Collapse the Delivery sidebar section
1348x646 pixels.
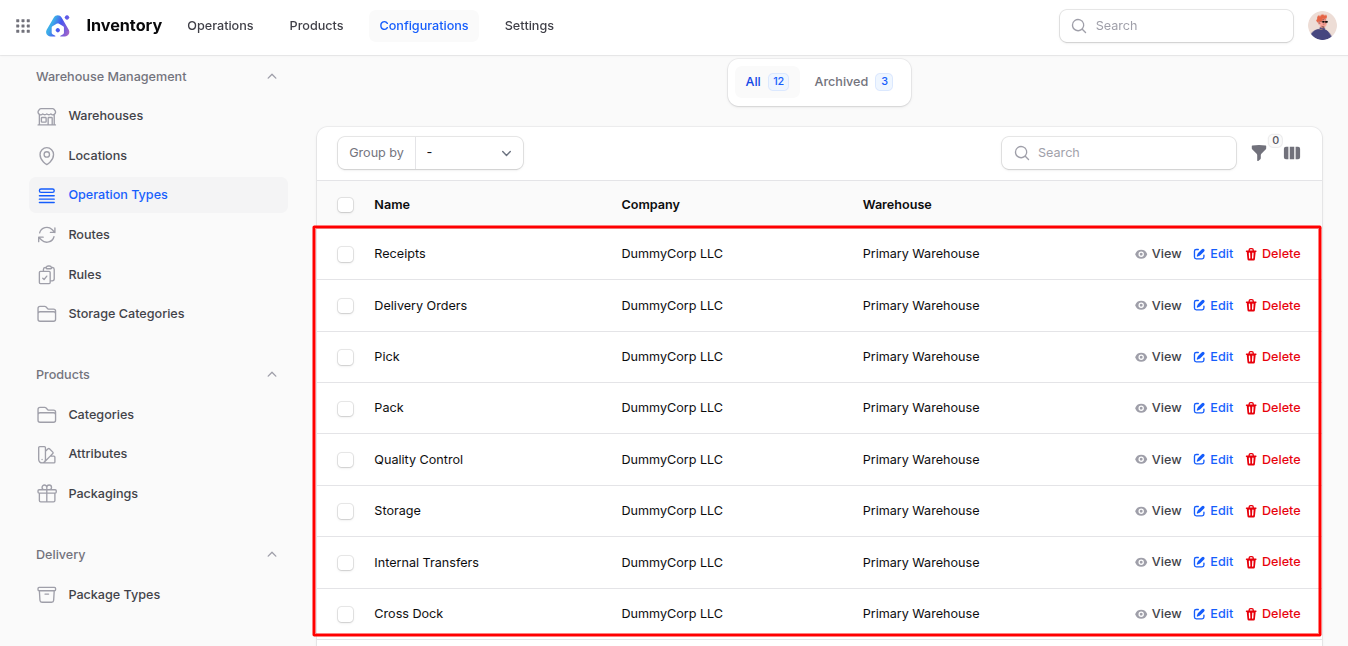(x=272, y=555)
